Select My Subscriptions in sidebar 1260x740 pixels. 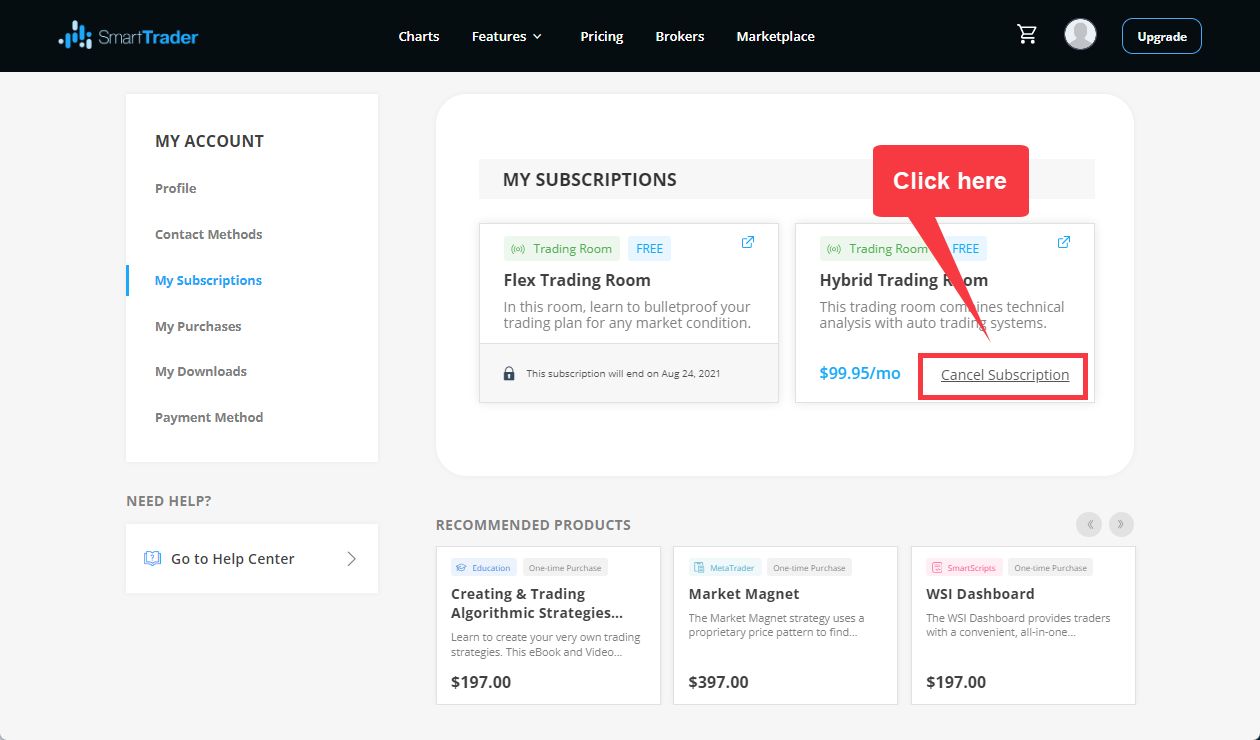click(x=208, y=280)
